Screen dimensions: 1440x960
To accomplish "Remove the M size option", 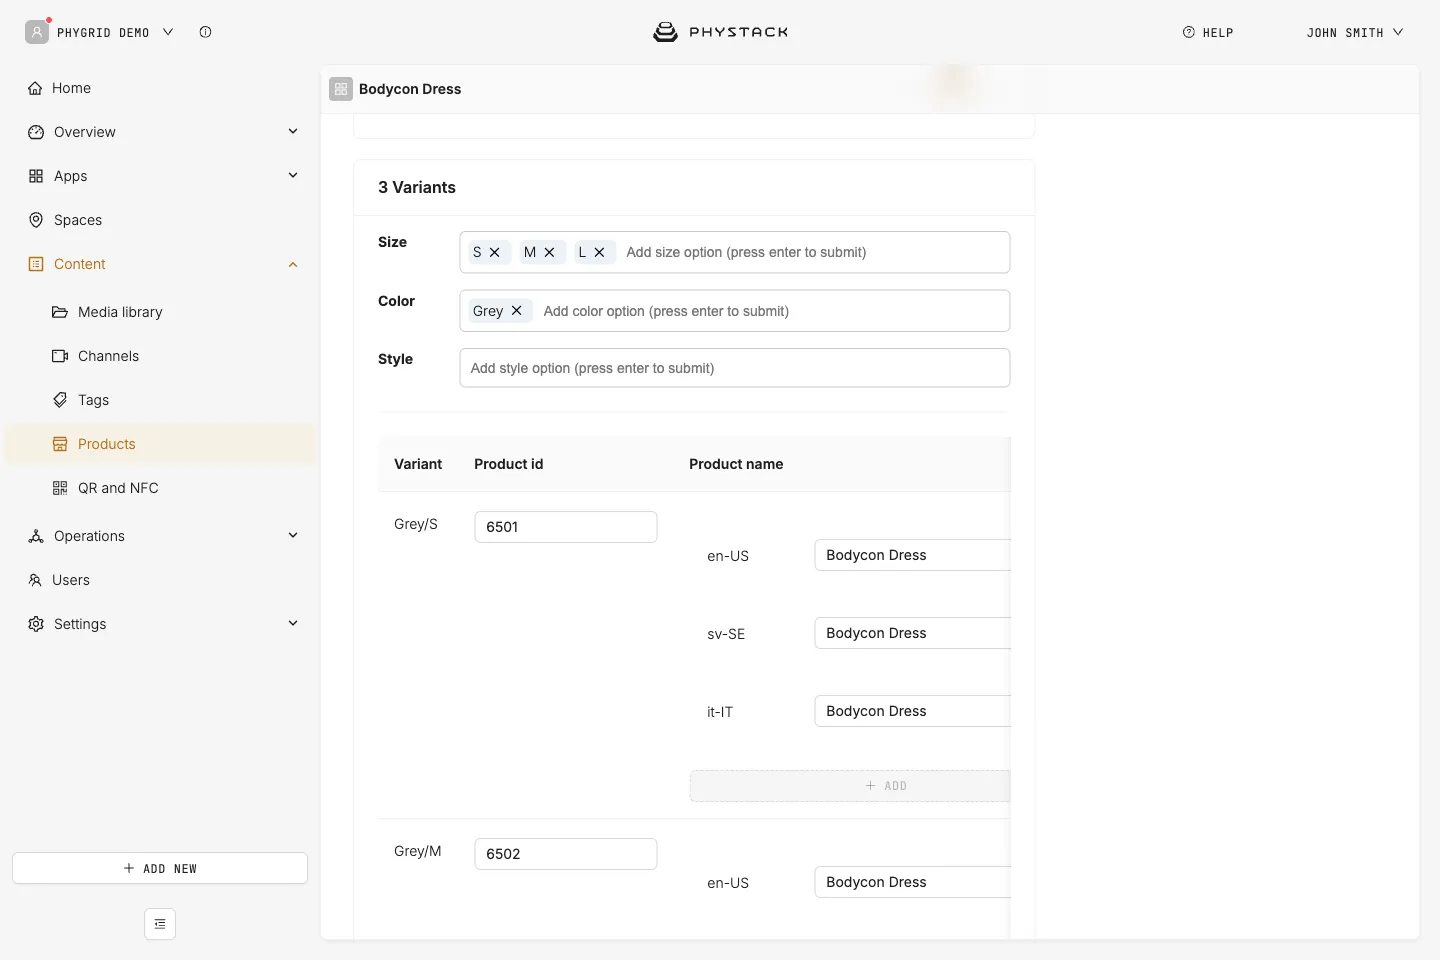I will point(549,252).
